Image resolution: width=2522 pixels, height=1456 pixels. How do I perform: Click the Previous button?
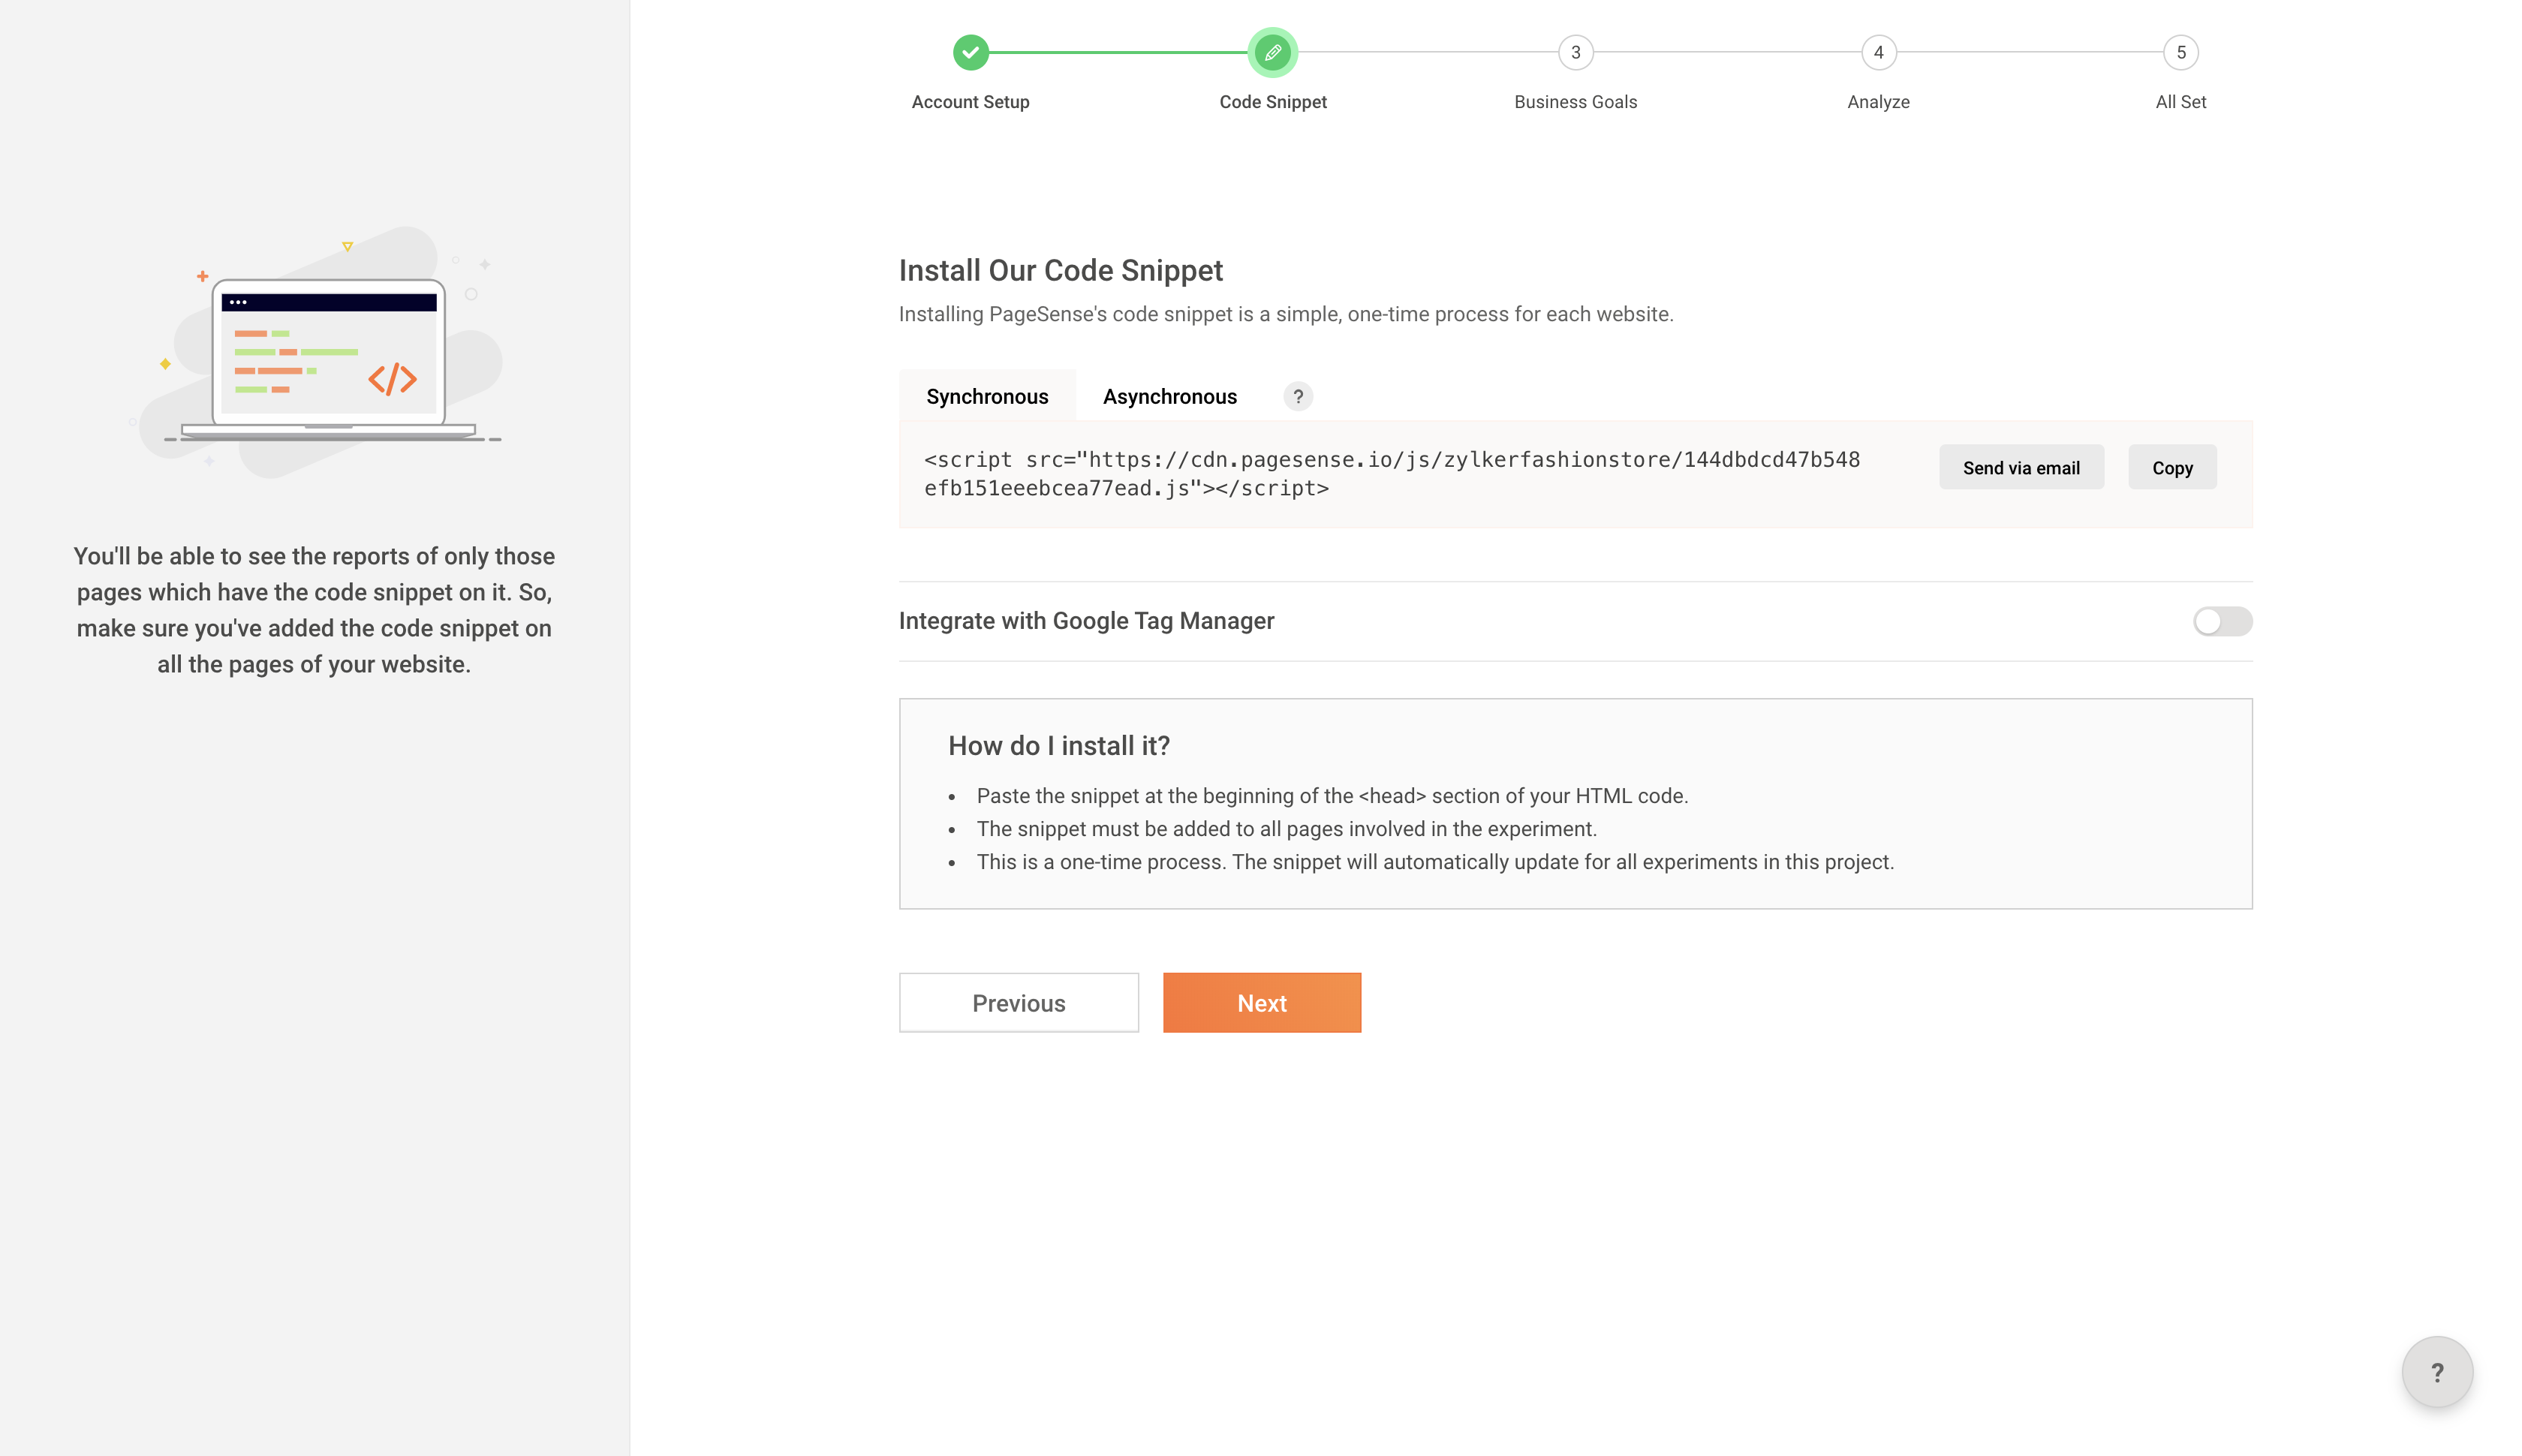click(1019, 1002)
